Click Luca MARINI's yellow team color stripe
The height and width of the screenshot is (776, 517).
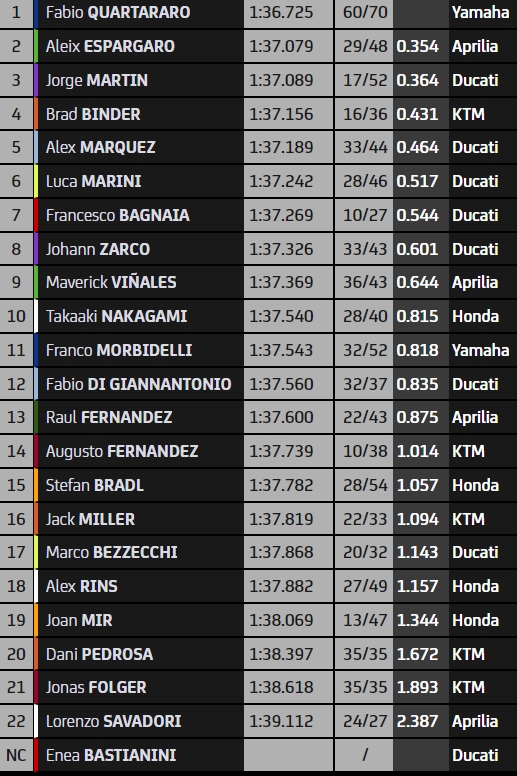36,181
